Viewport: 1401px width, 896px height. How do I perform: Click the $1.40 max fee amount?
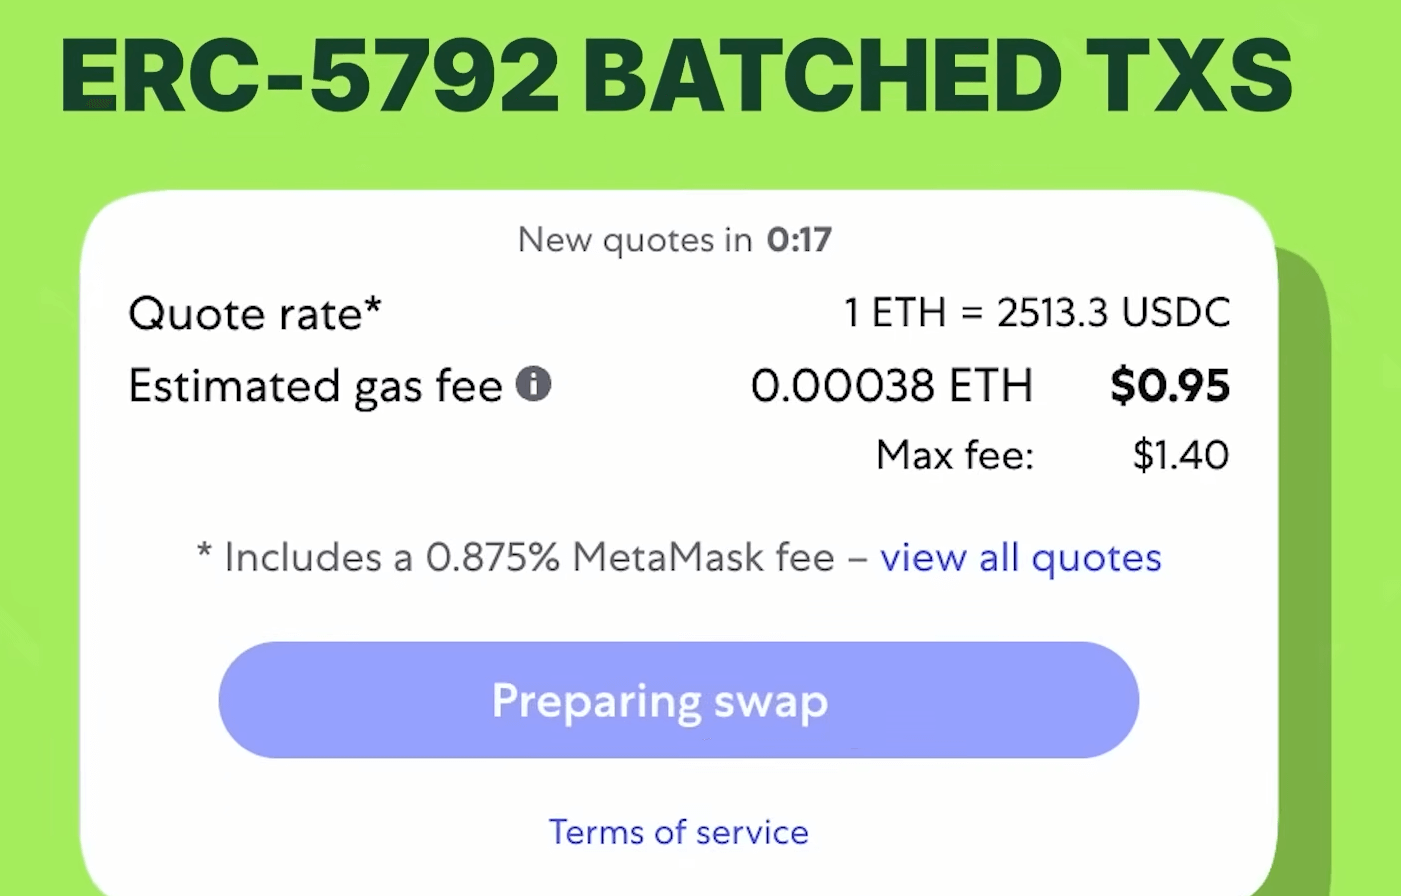[1180, 456]
